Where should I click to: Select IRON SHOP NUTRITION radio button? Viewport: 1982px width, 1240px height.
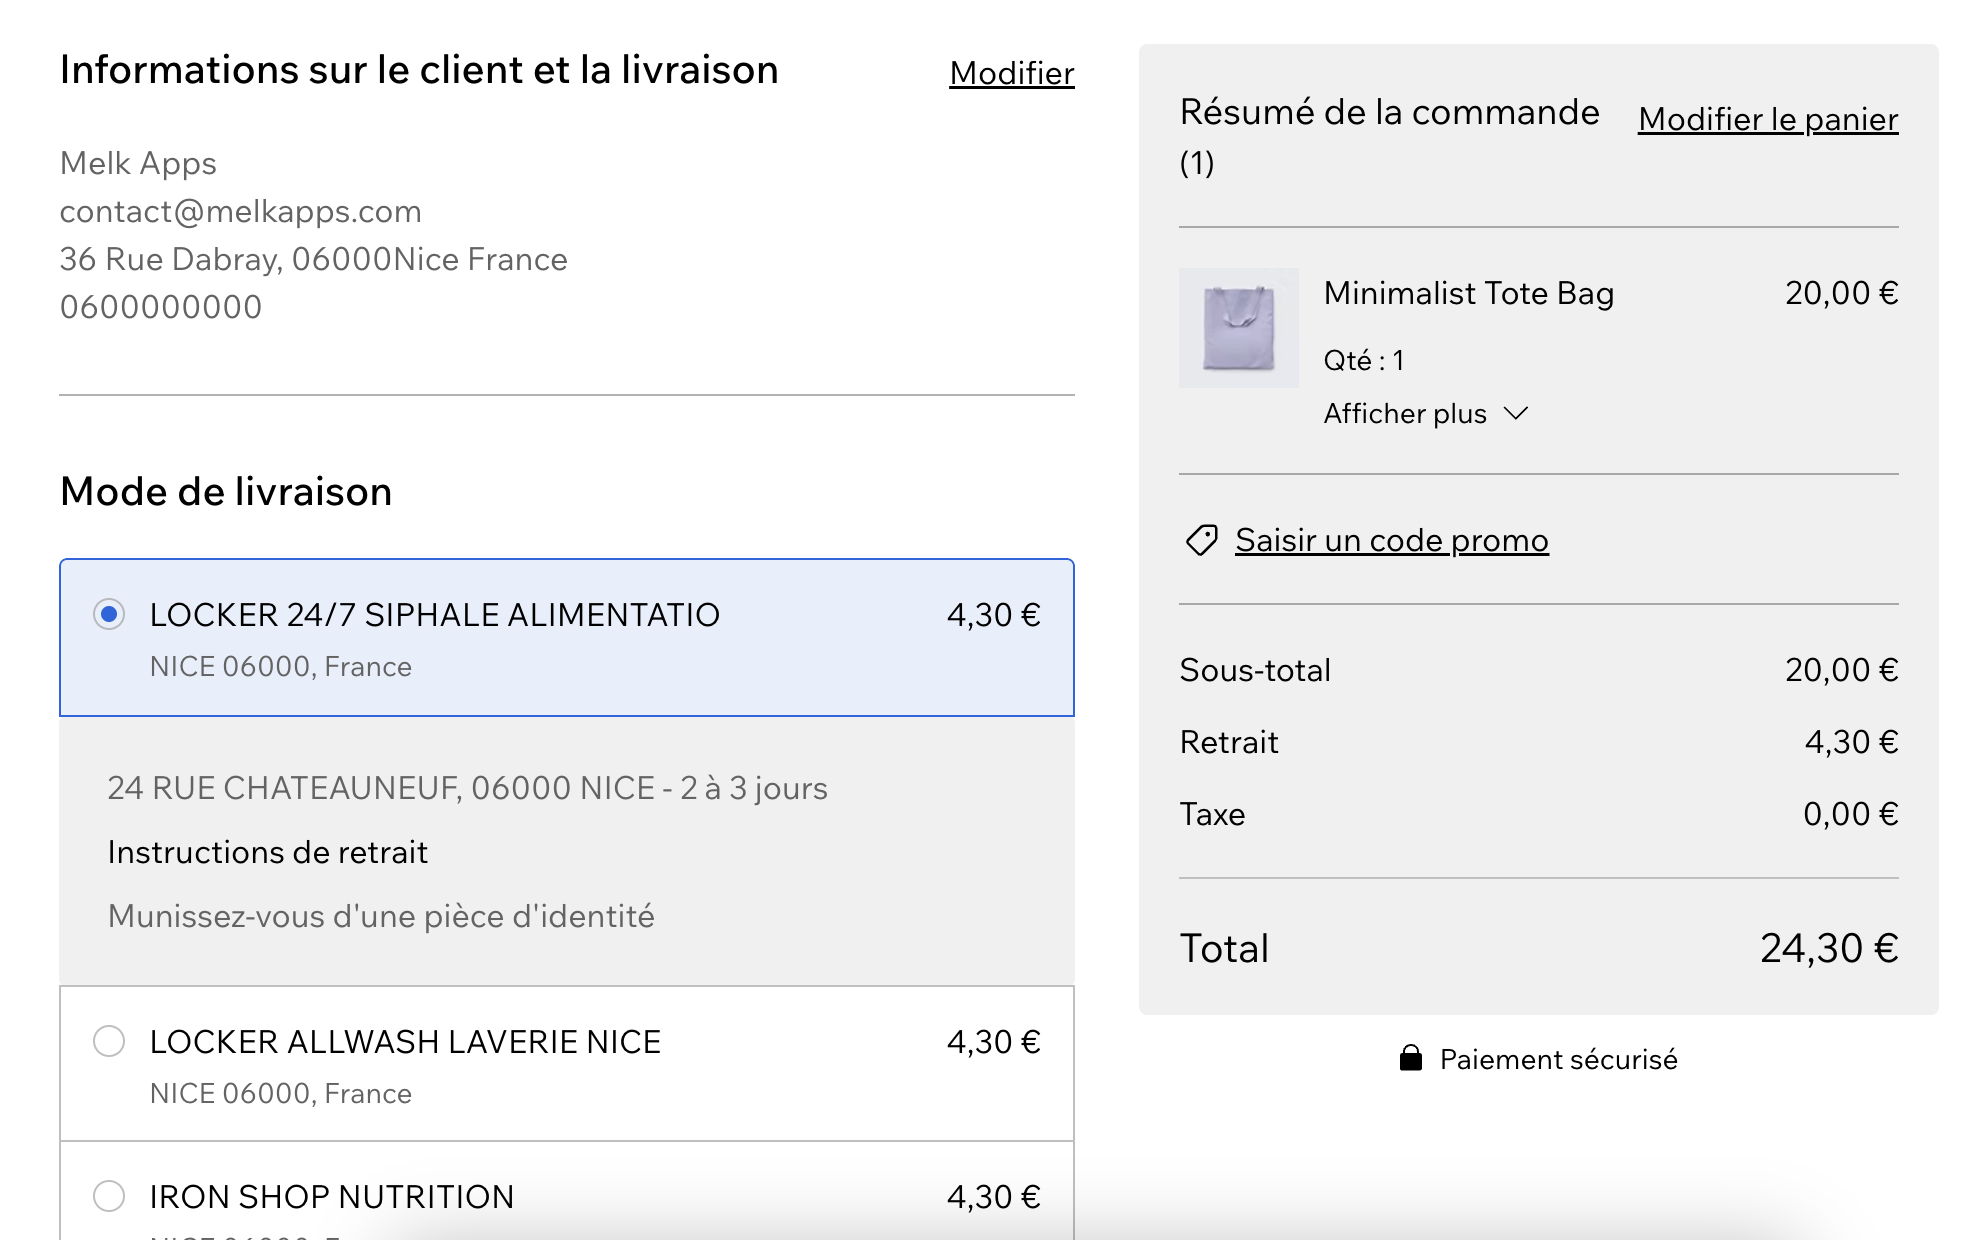(109, 1196)
